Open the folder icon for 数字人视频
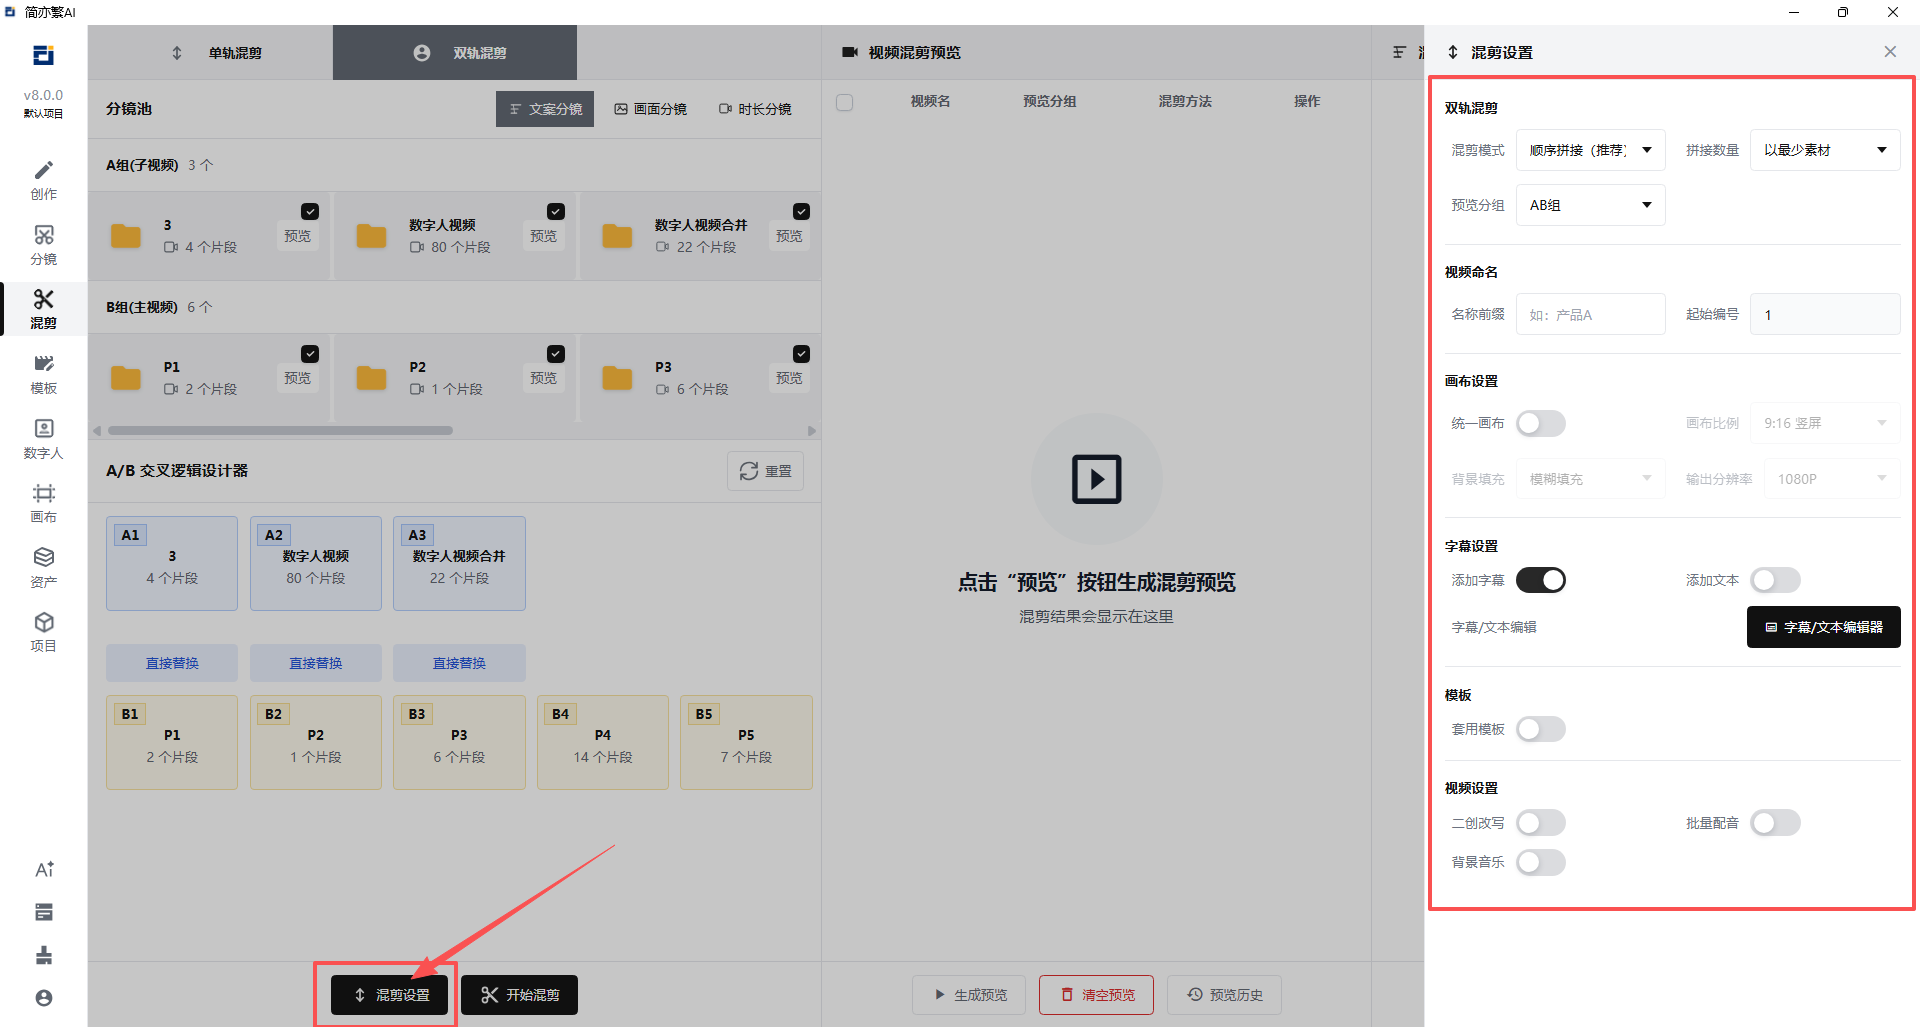This screenshot has height=1027, width=1920. click(x=371, y=236)
